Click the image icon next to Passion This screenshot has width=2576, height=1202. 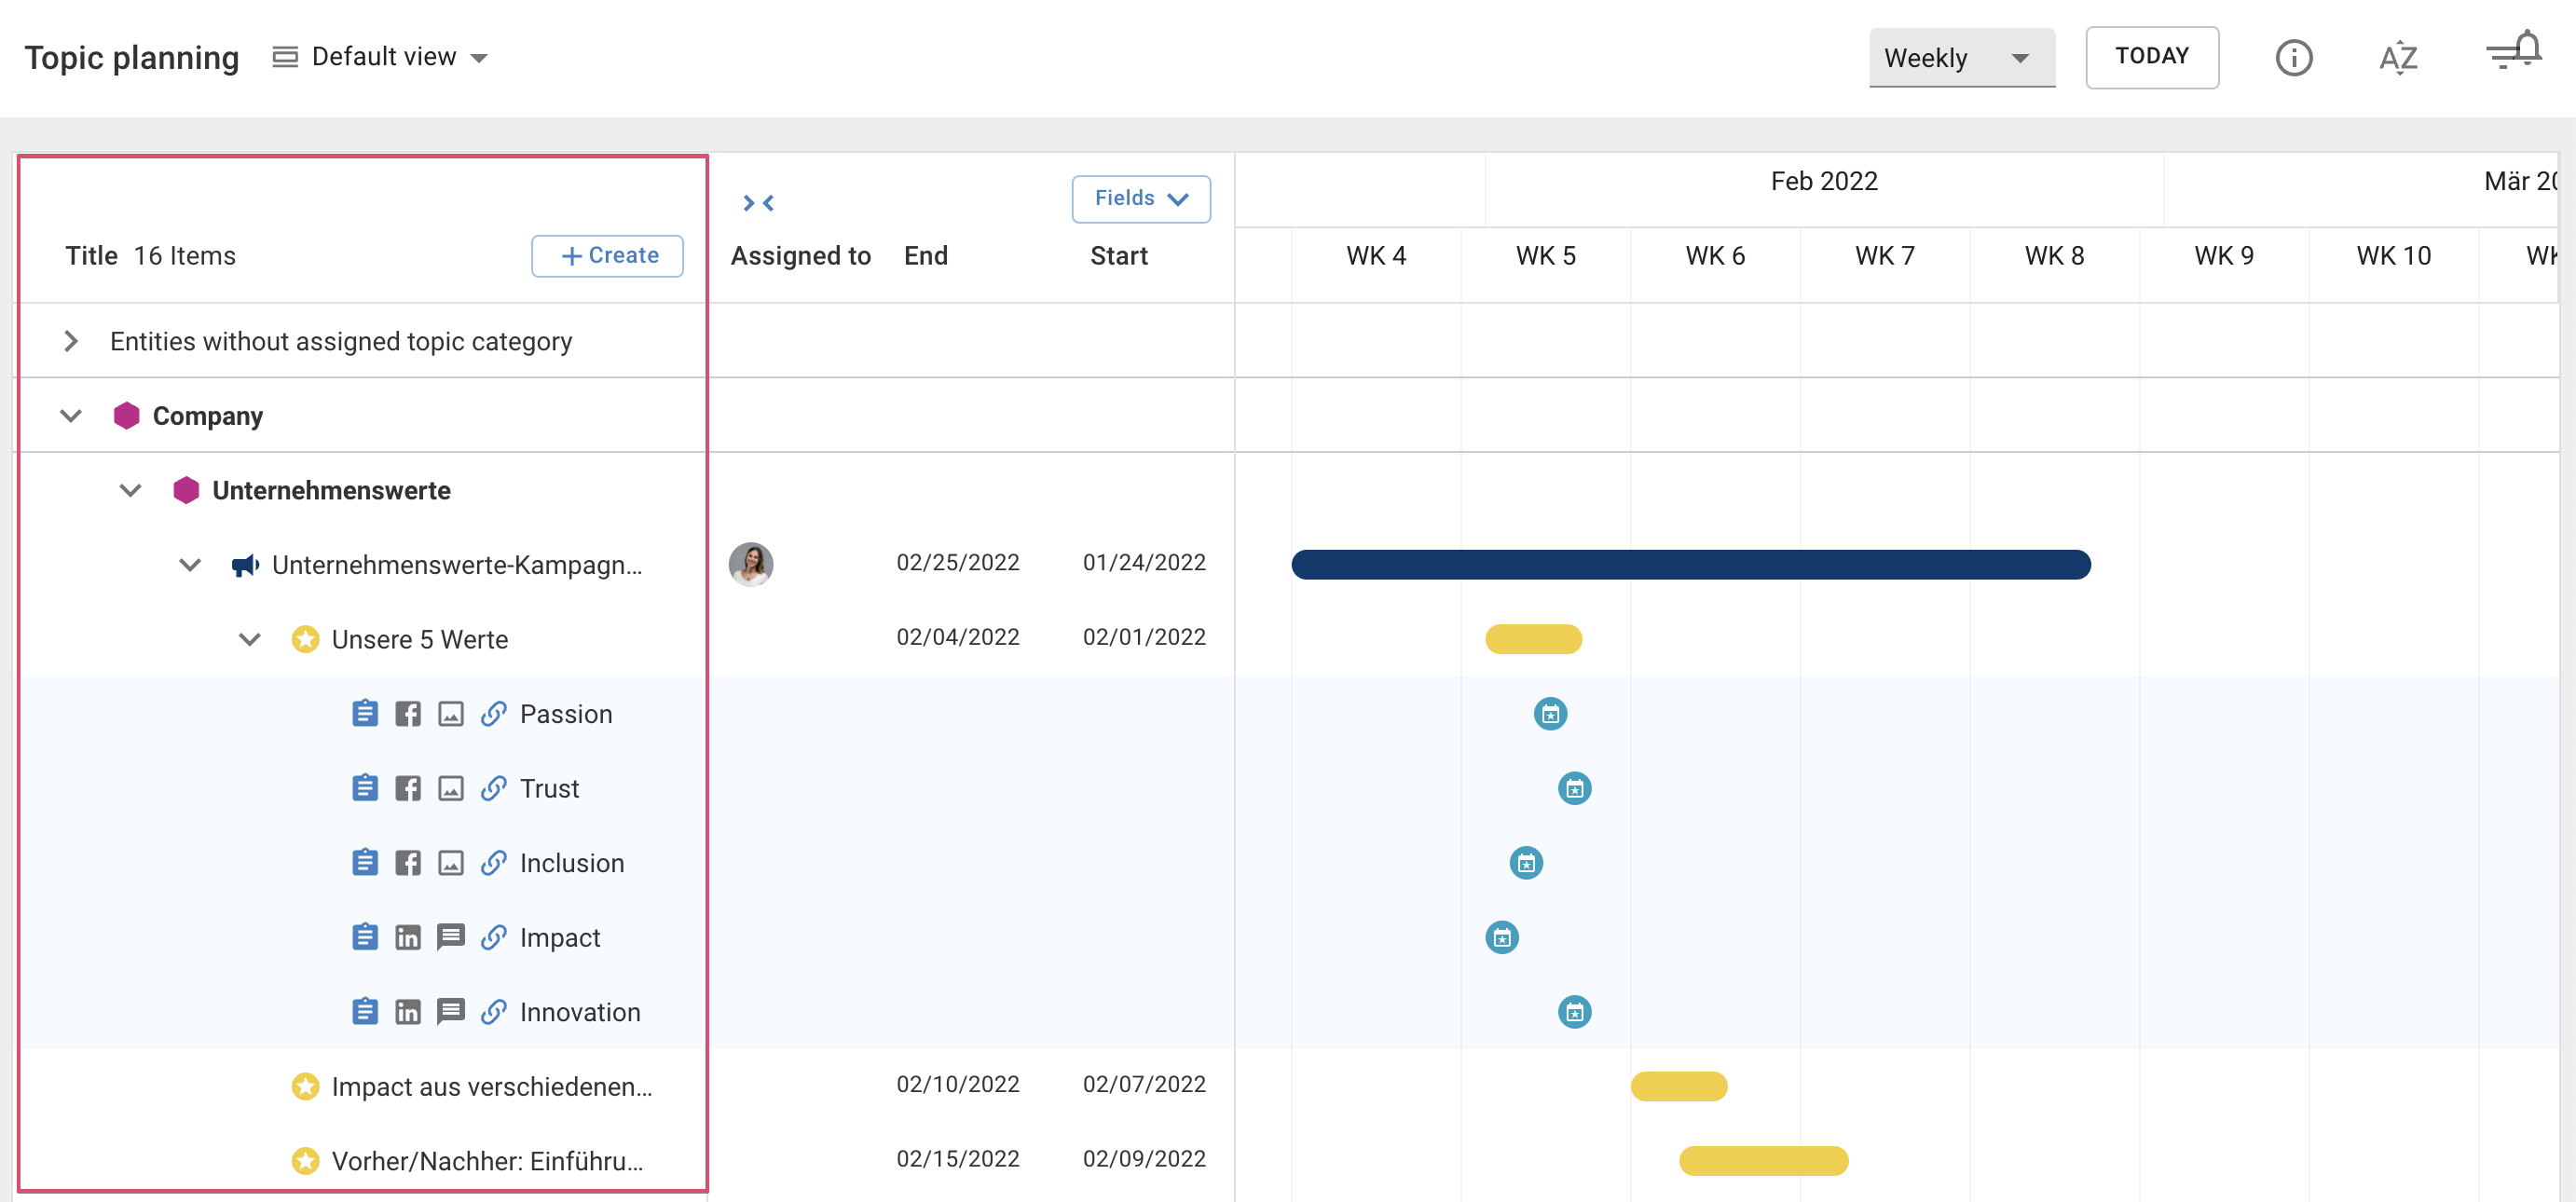click(450, 713)
